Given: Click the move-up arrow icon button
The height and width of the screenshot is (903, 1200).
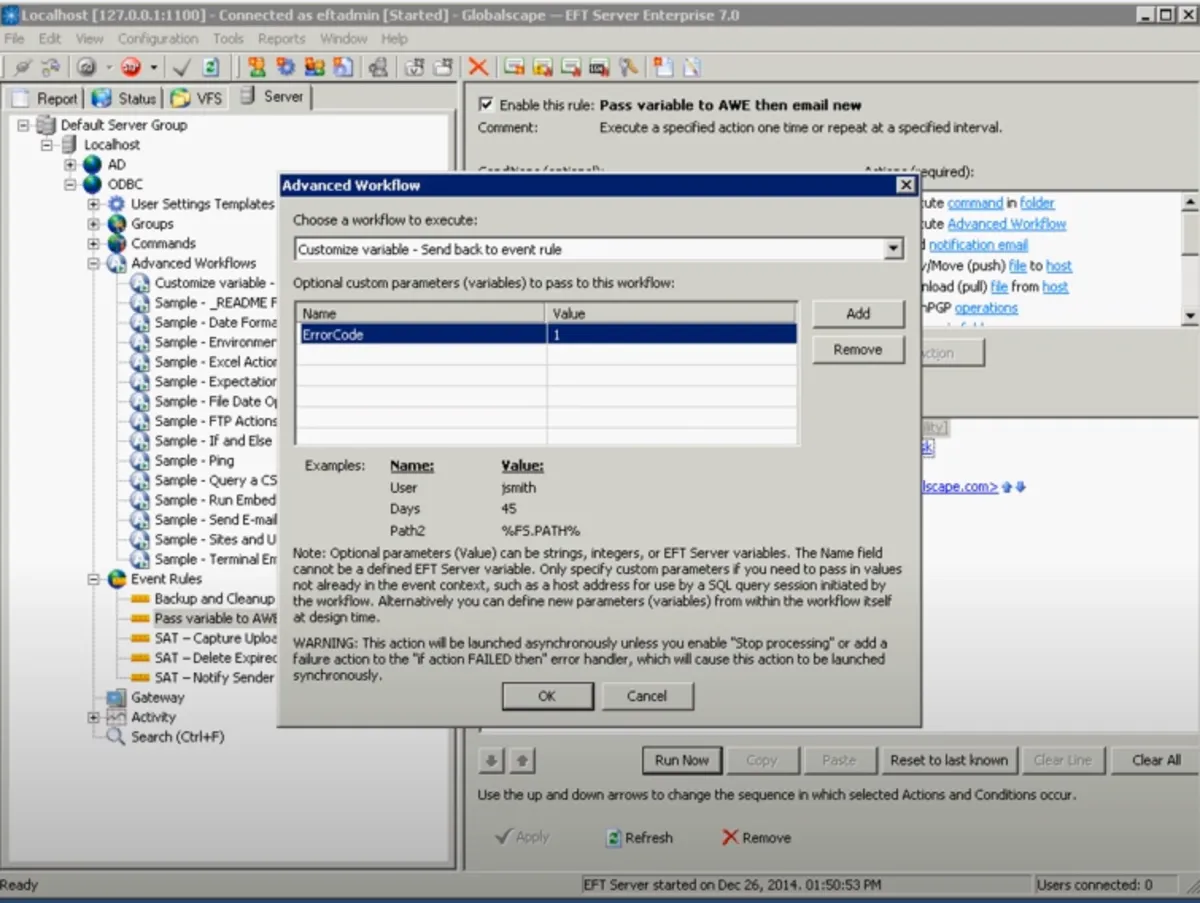Looking at the screenshot, I should click(x=521, y=760).
